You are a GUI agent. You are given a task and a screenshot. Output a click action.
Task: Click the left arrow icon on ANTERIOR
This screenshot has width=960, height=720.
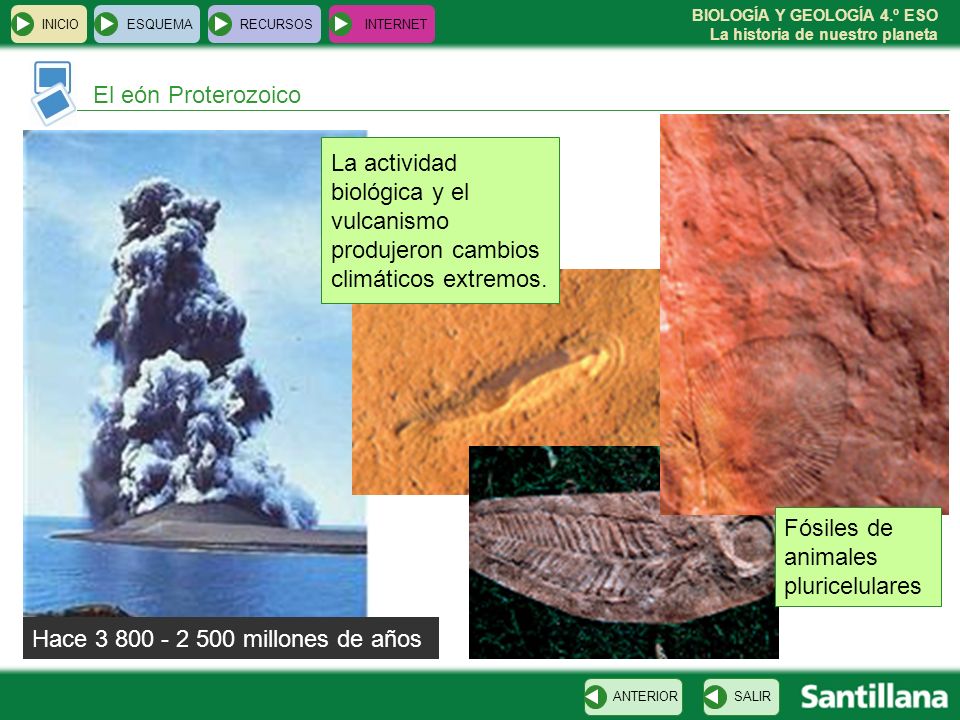pyautogui.click(x=595, y=697)
